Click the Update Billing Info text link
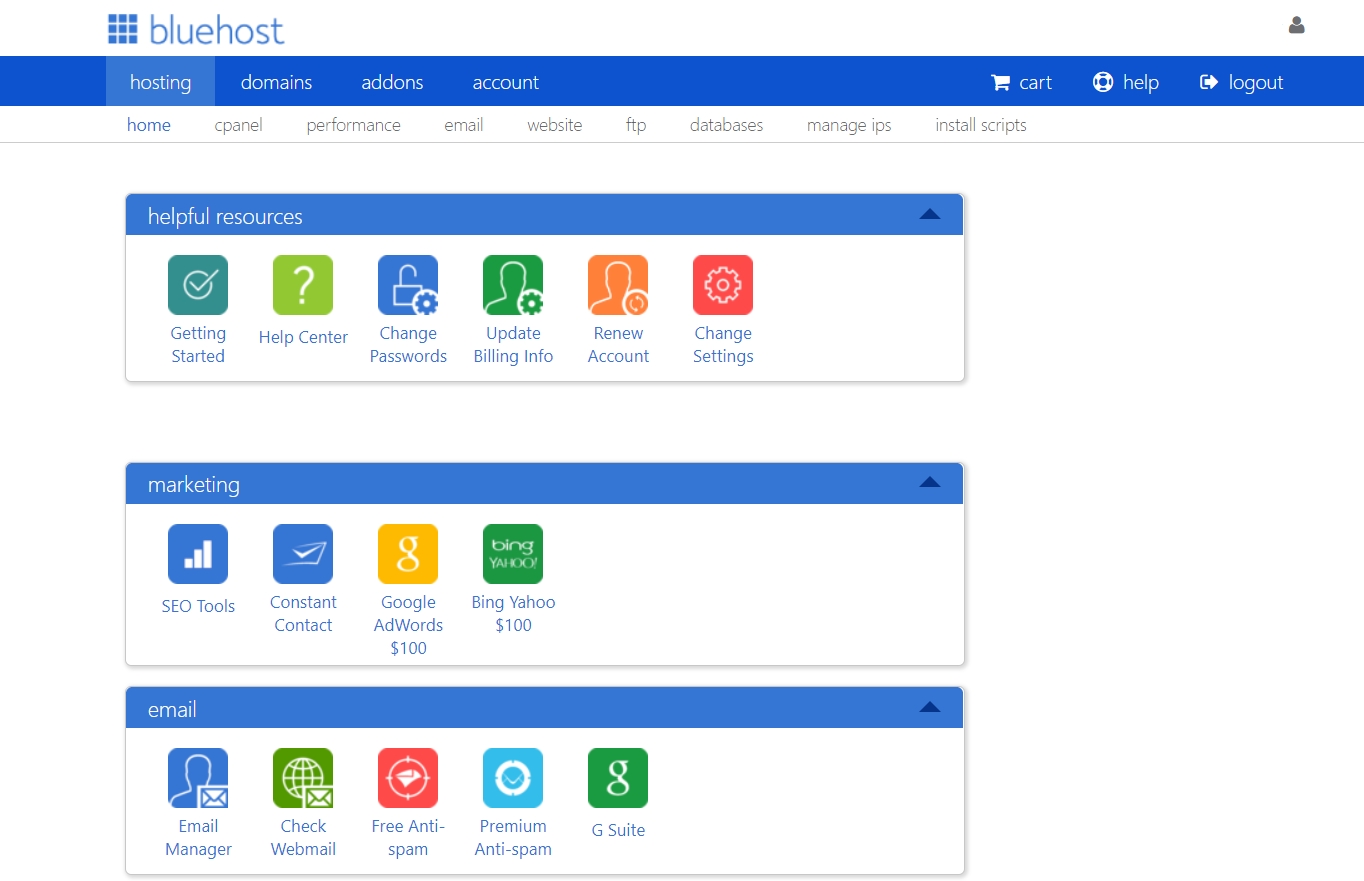 click(513, 345)
